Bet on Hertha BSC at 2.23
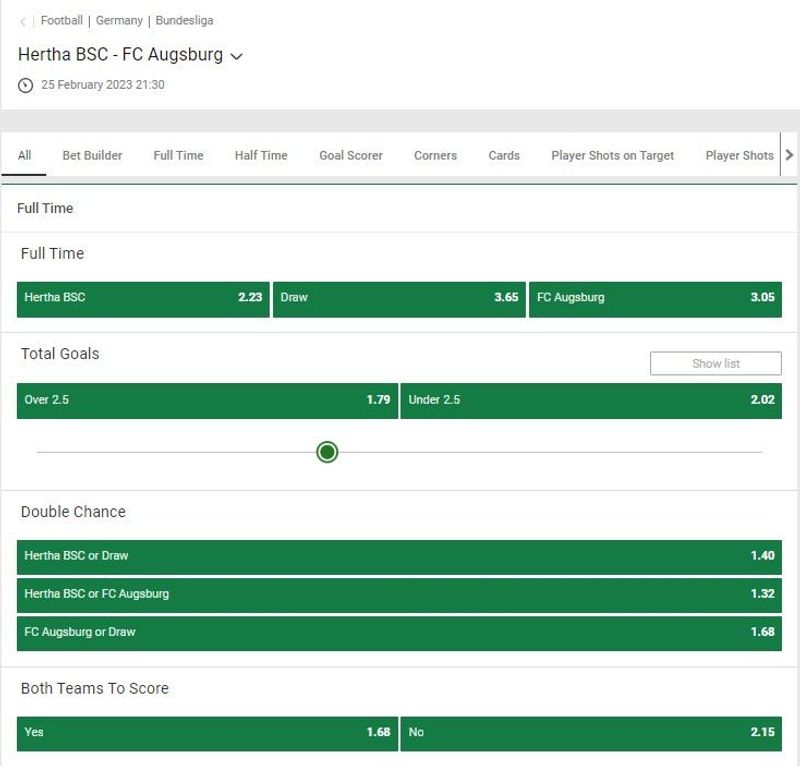The image size is (800, 766). click(143, 300)
